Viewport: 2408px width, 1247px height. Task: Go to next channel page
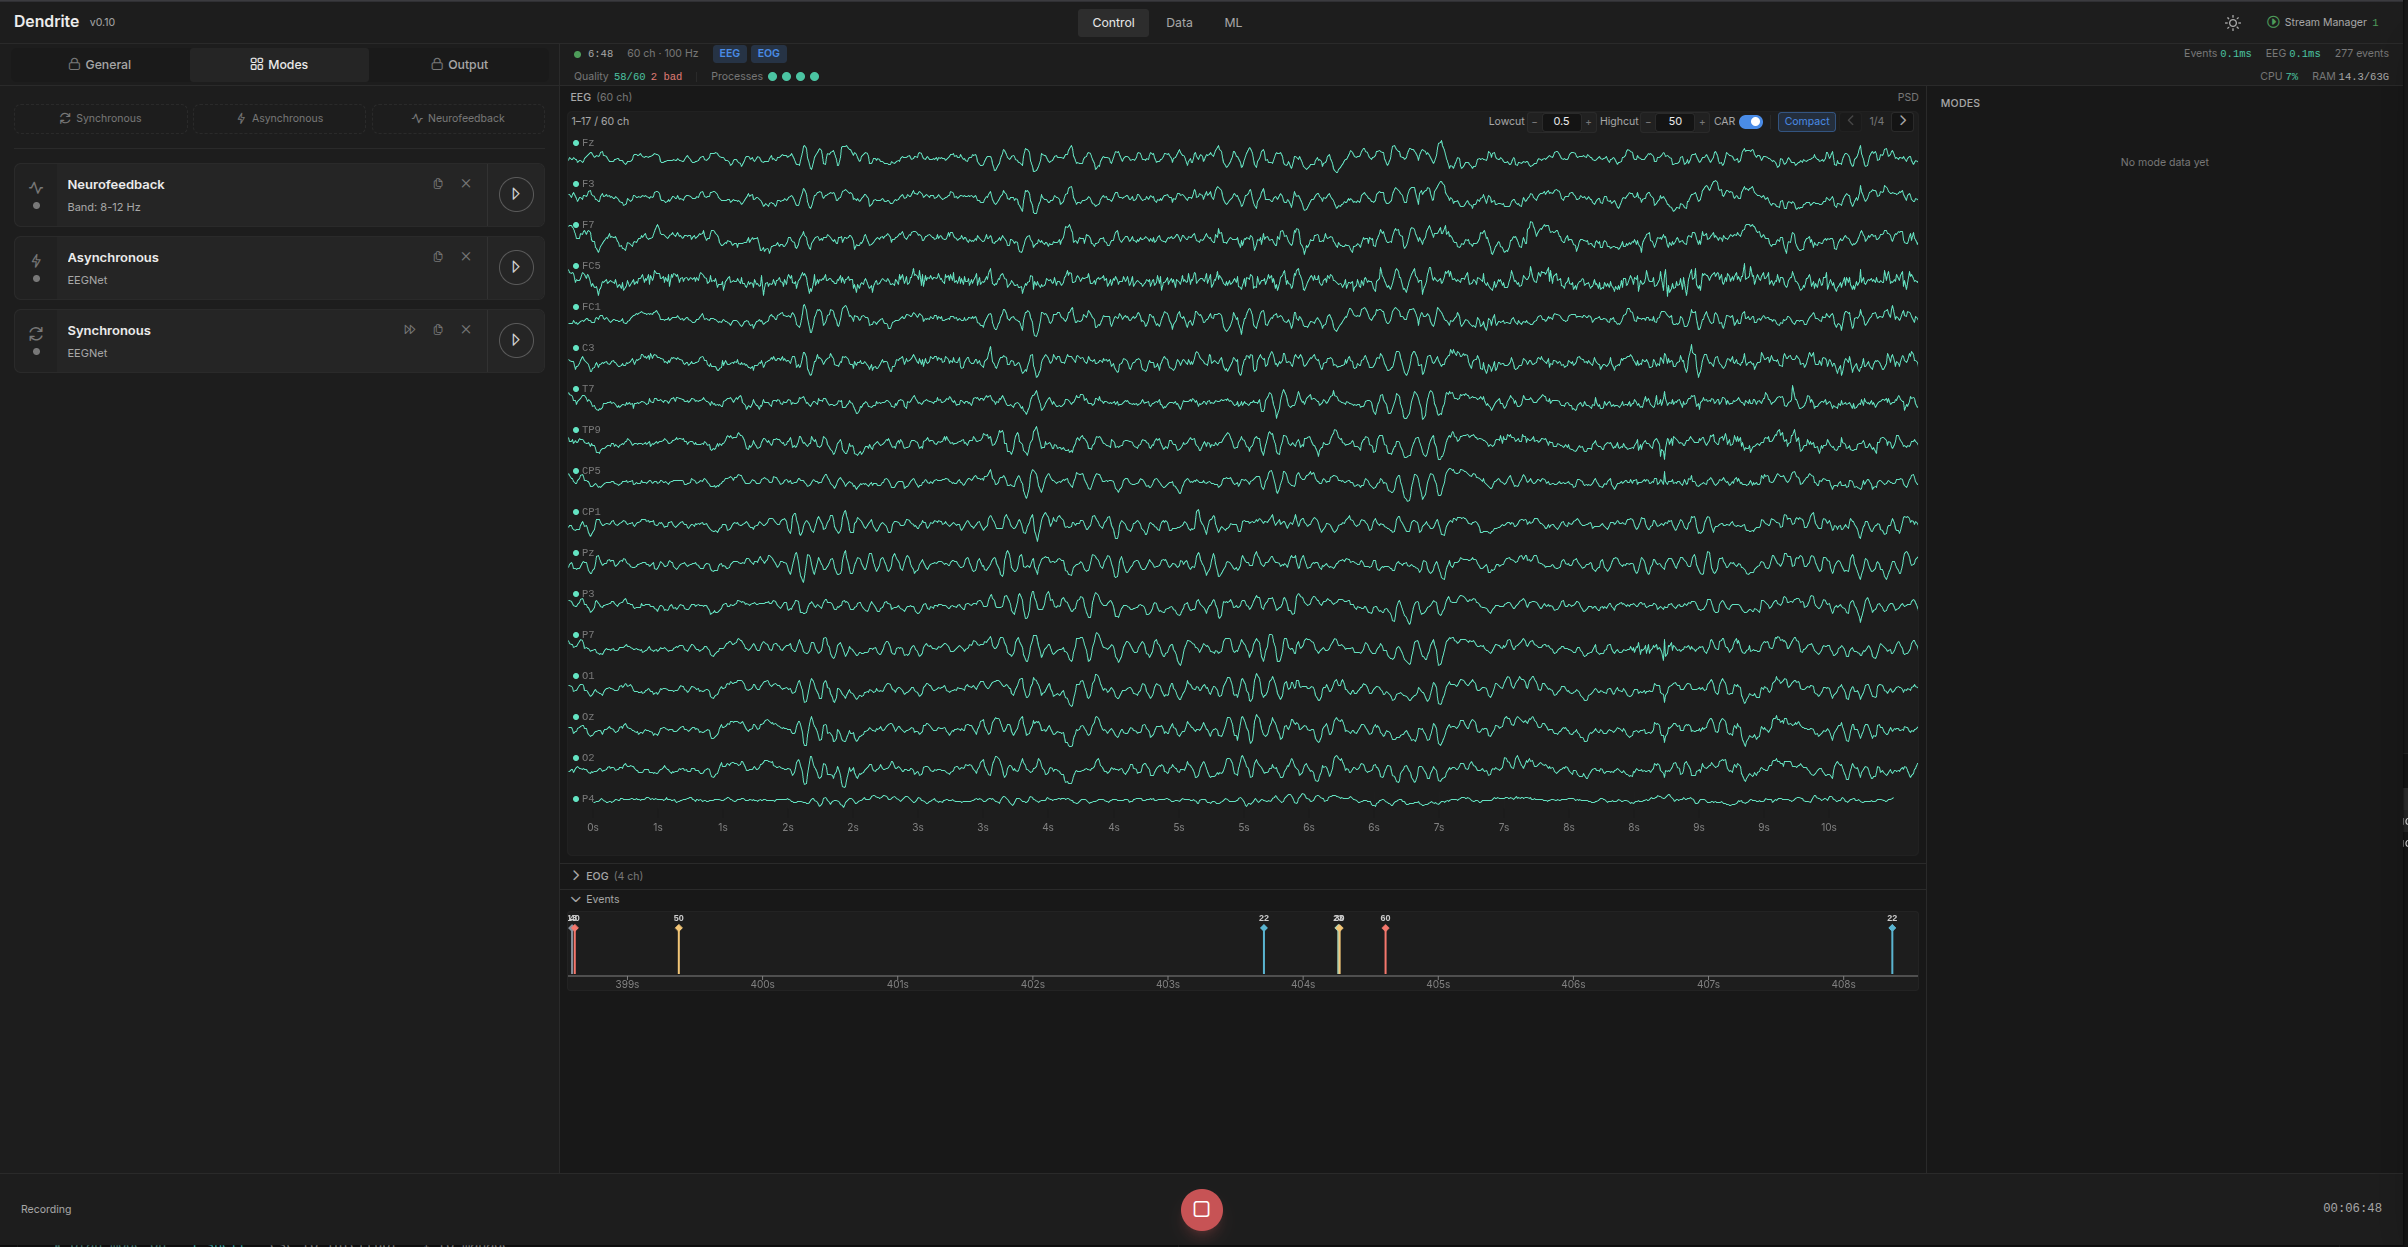pyautogui.click(x=1903, y=121)
